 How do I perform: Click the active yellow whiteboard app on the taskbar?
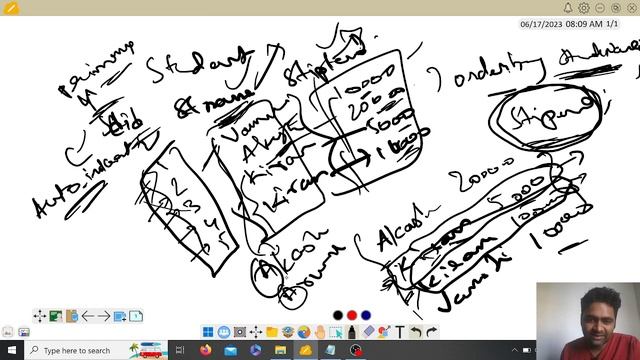point(305,350)
